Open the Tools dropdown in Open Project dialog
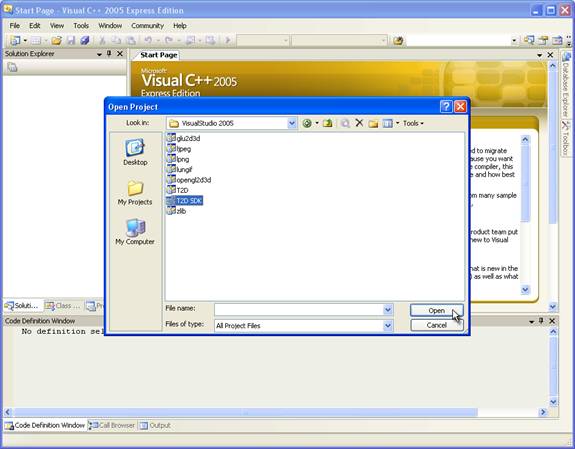Viewport: 575px width, 449px height. (x=413, y=123)
